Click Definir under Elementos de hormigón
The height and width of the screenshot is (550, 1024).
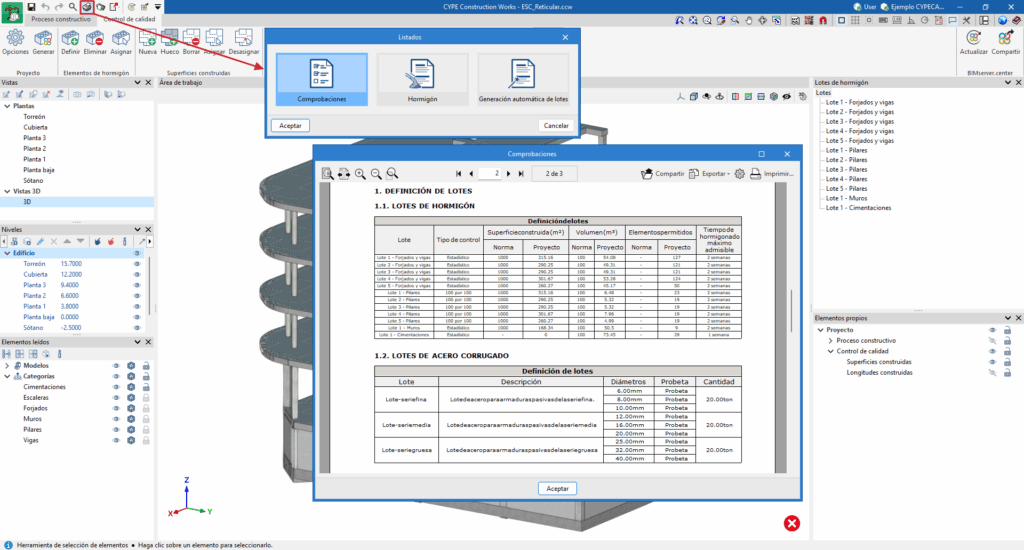[70, 42]
